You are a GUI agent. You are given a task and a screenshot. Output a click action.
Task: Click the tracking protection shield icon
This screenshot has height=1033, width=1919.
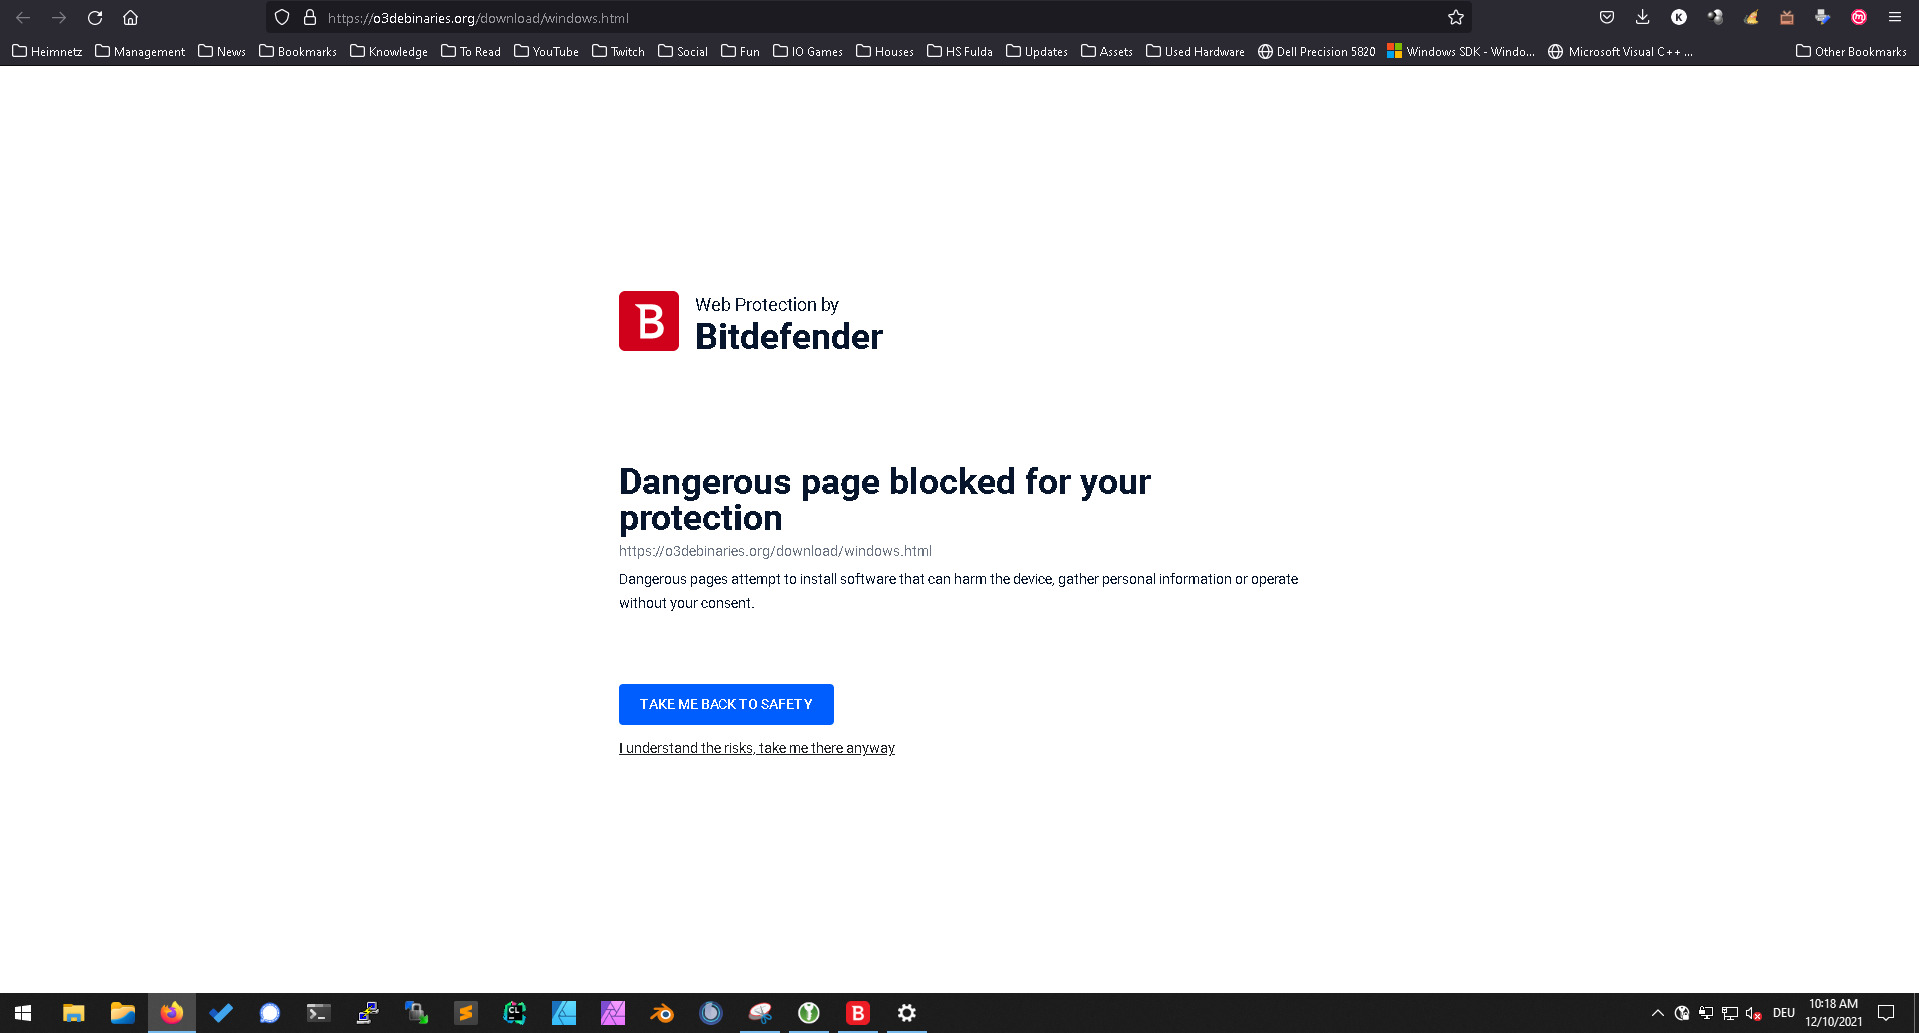tap(281, 17)
